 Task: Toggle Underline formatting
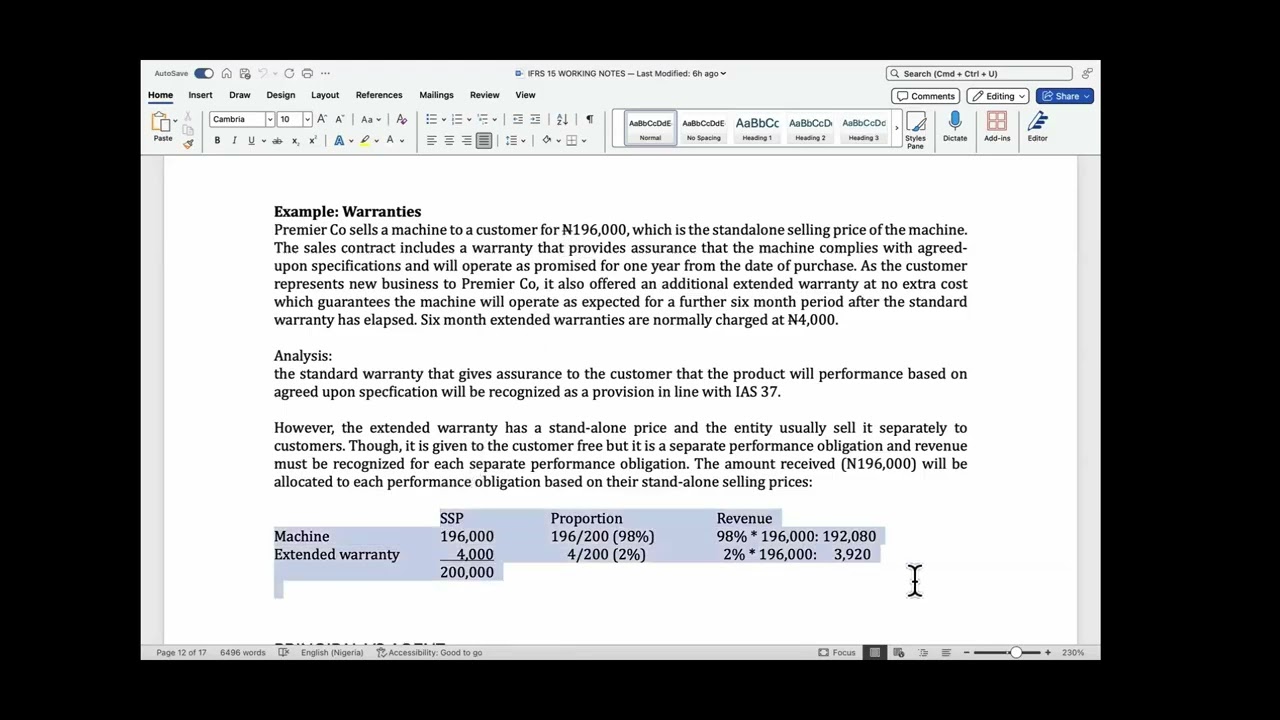(251, 141)
